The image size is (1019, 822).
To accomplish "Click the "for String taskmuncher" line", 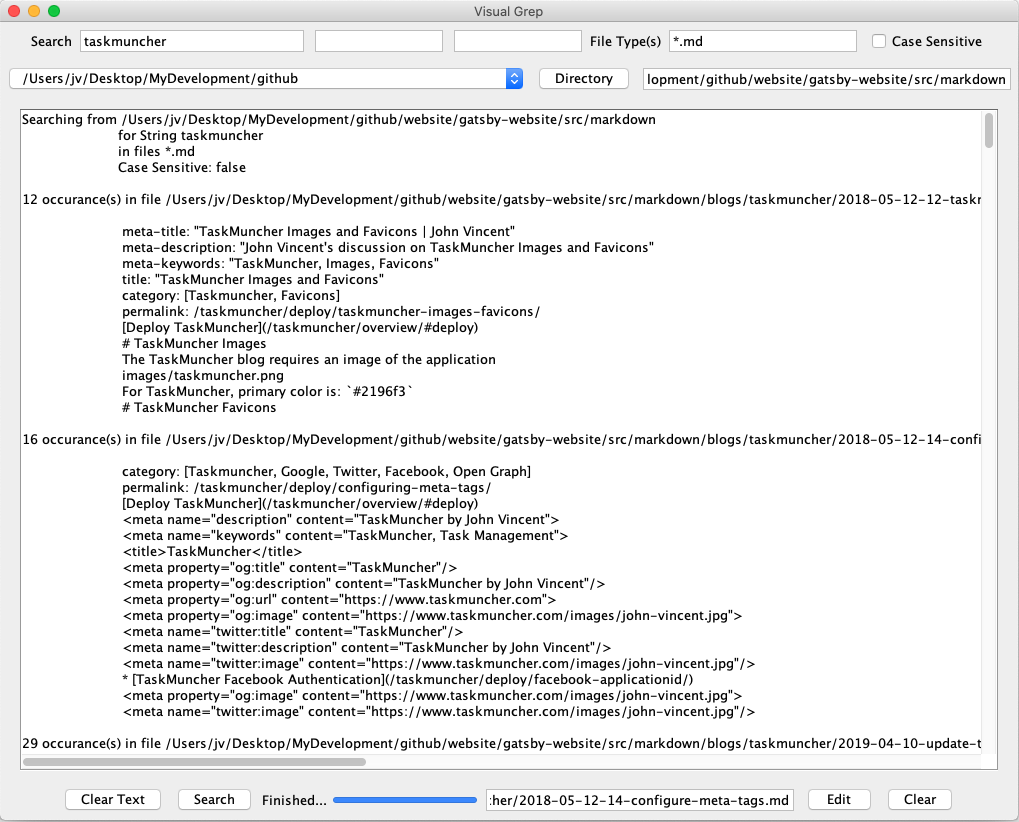I will 190,136.
